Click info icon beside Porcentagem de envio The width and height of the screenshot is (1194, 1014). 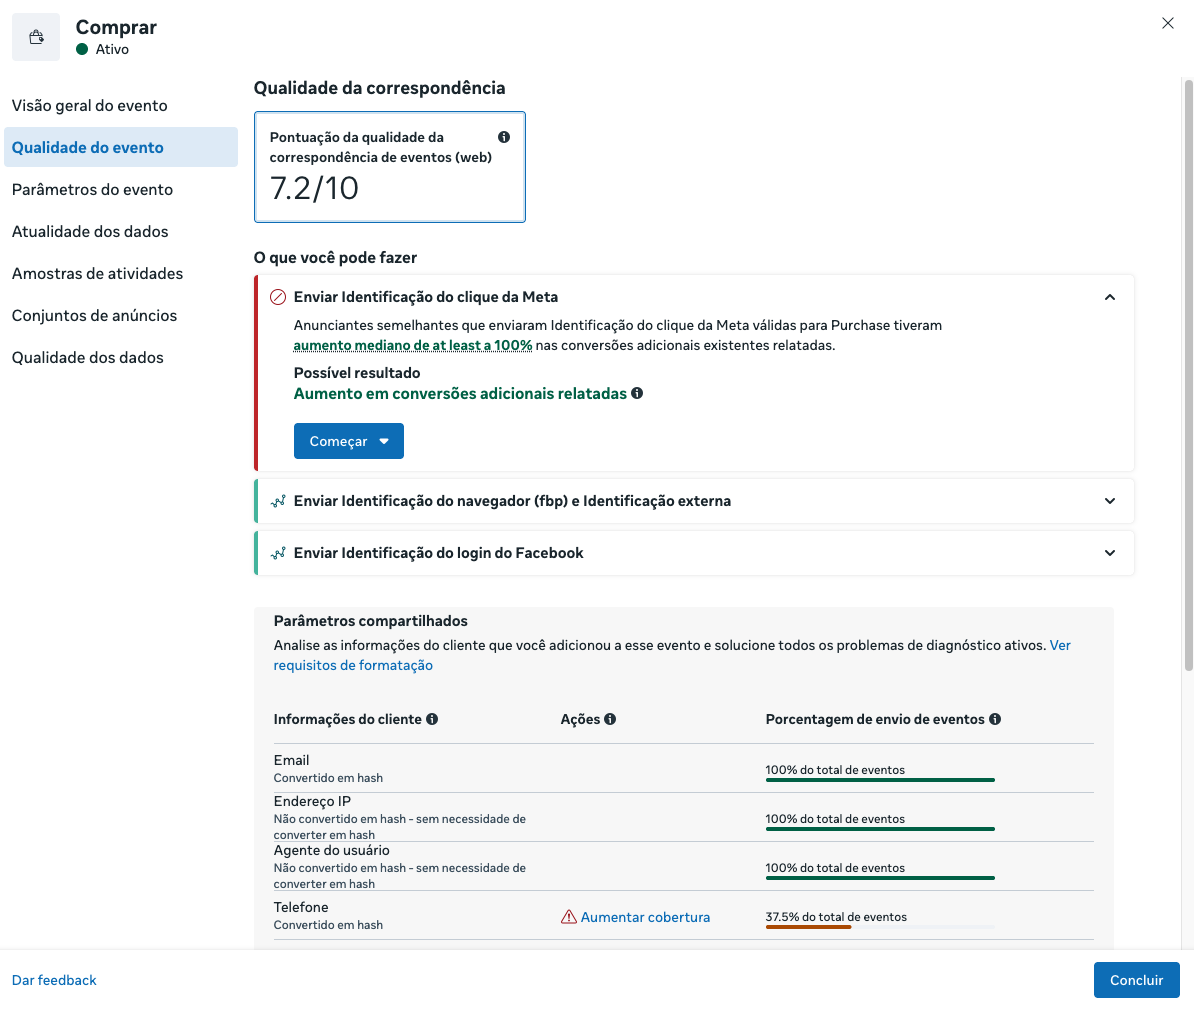[995, 719]
